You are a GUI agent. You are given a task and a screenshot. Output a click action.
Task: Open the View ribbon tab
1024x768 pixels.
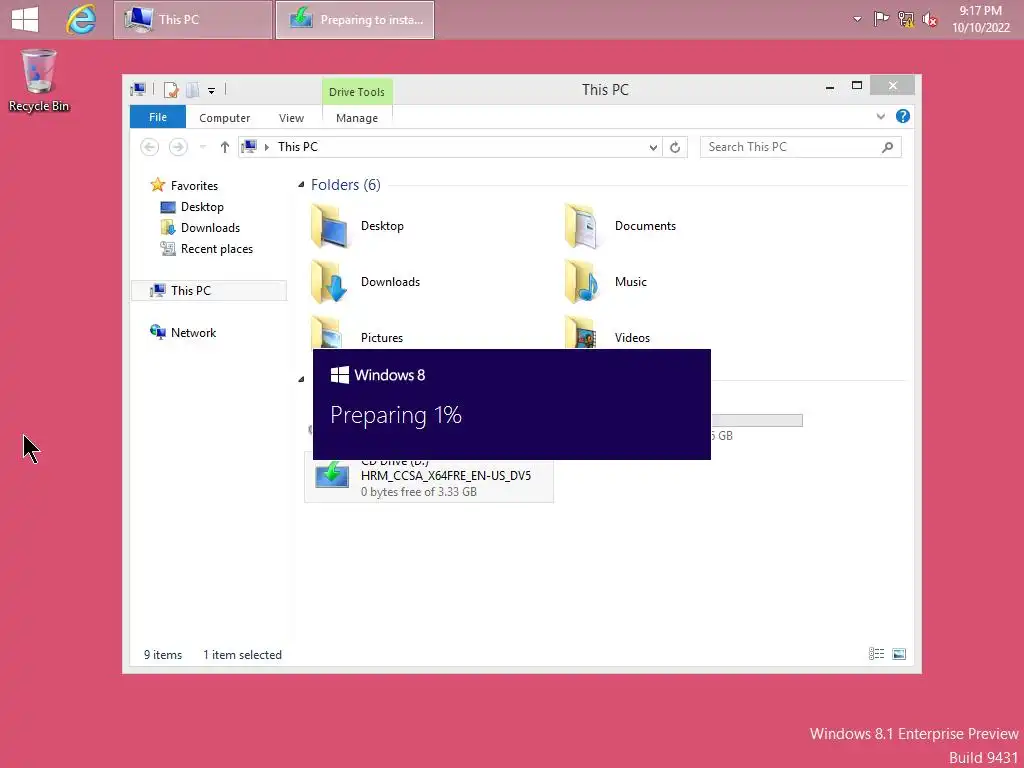point(291,118)
